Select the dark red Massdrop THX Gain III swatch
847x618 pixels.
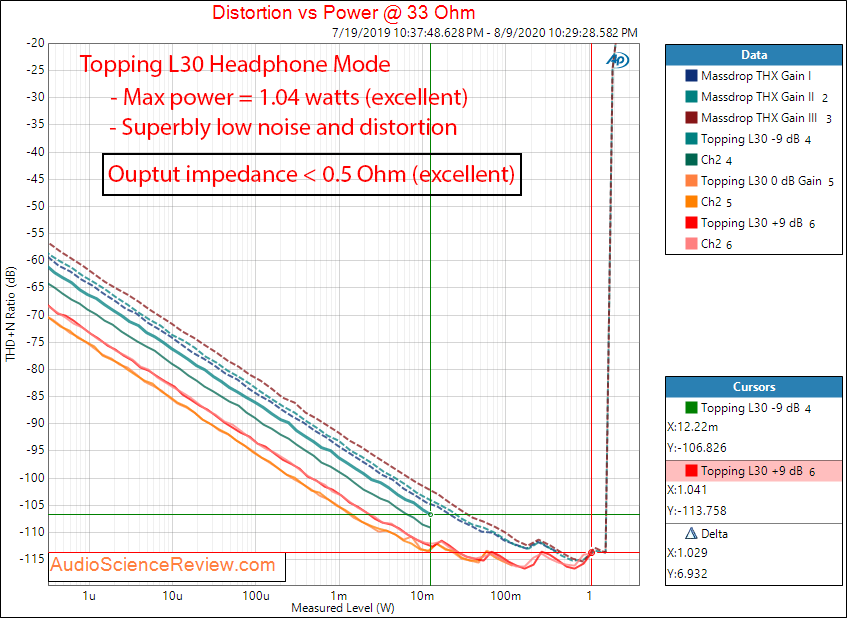pyautogui.click(x=691, y=118)
